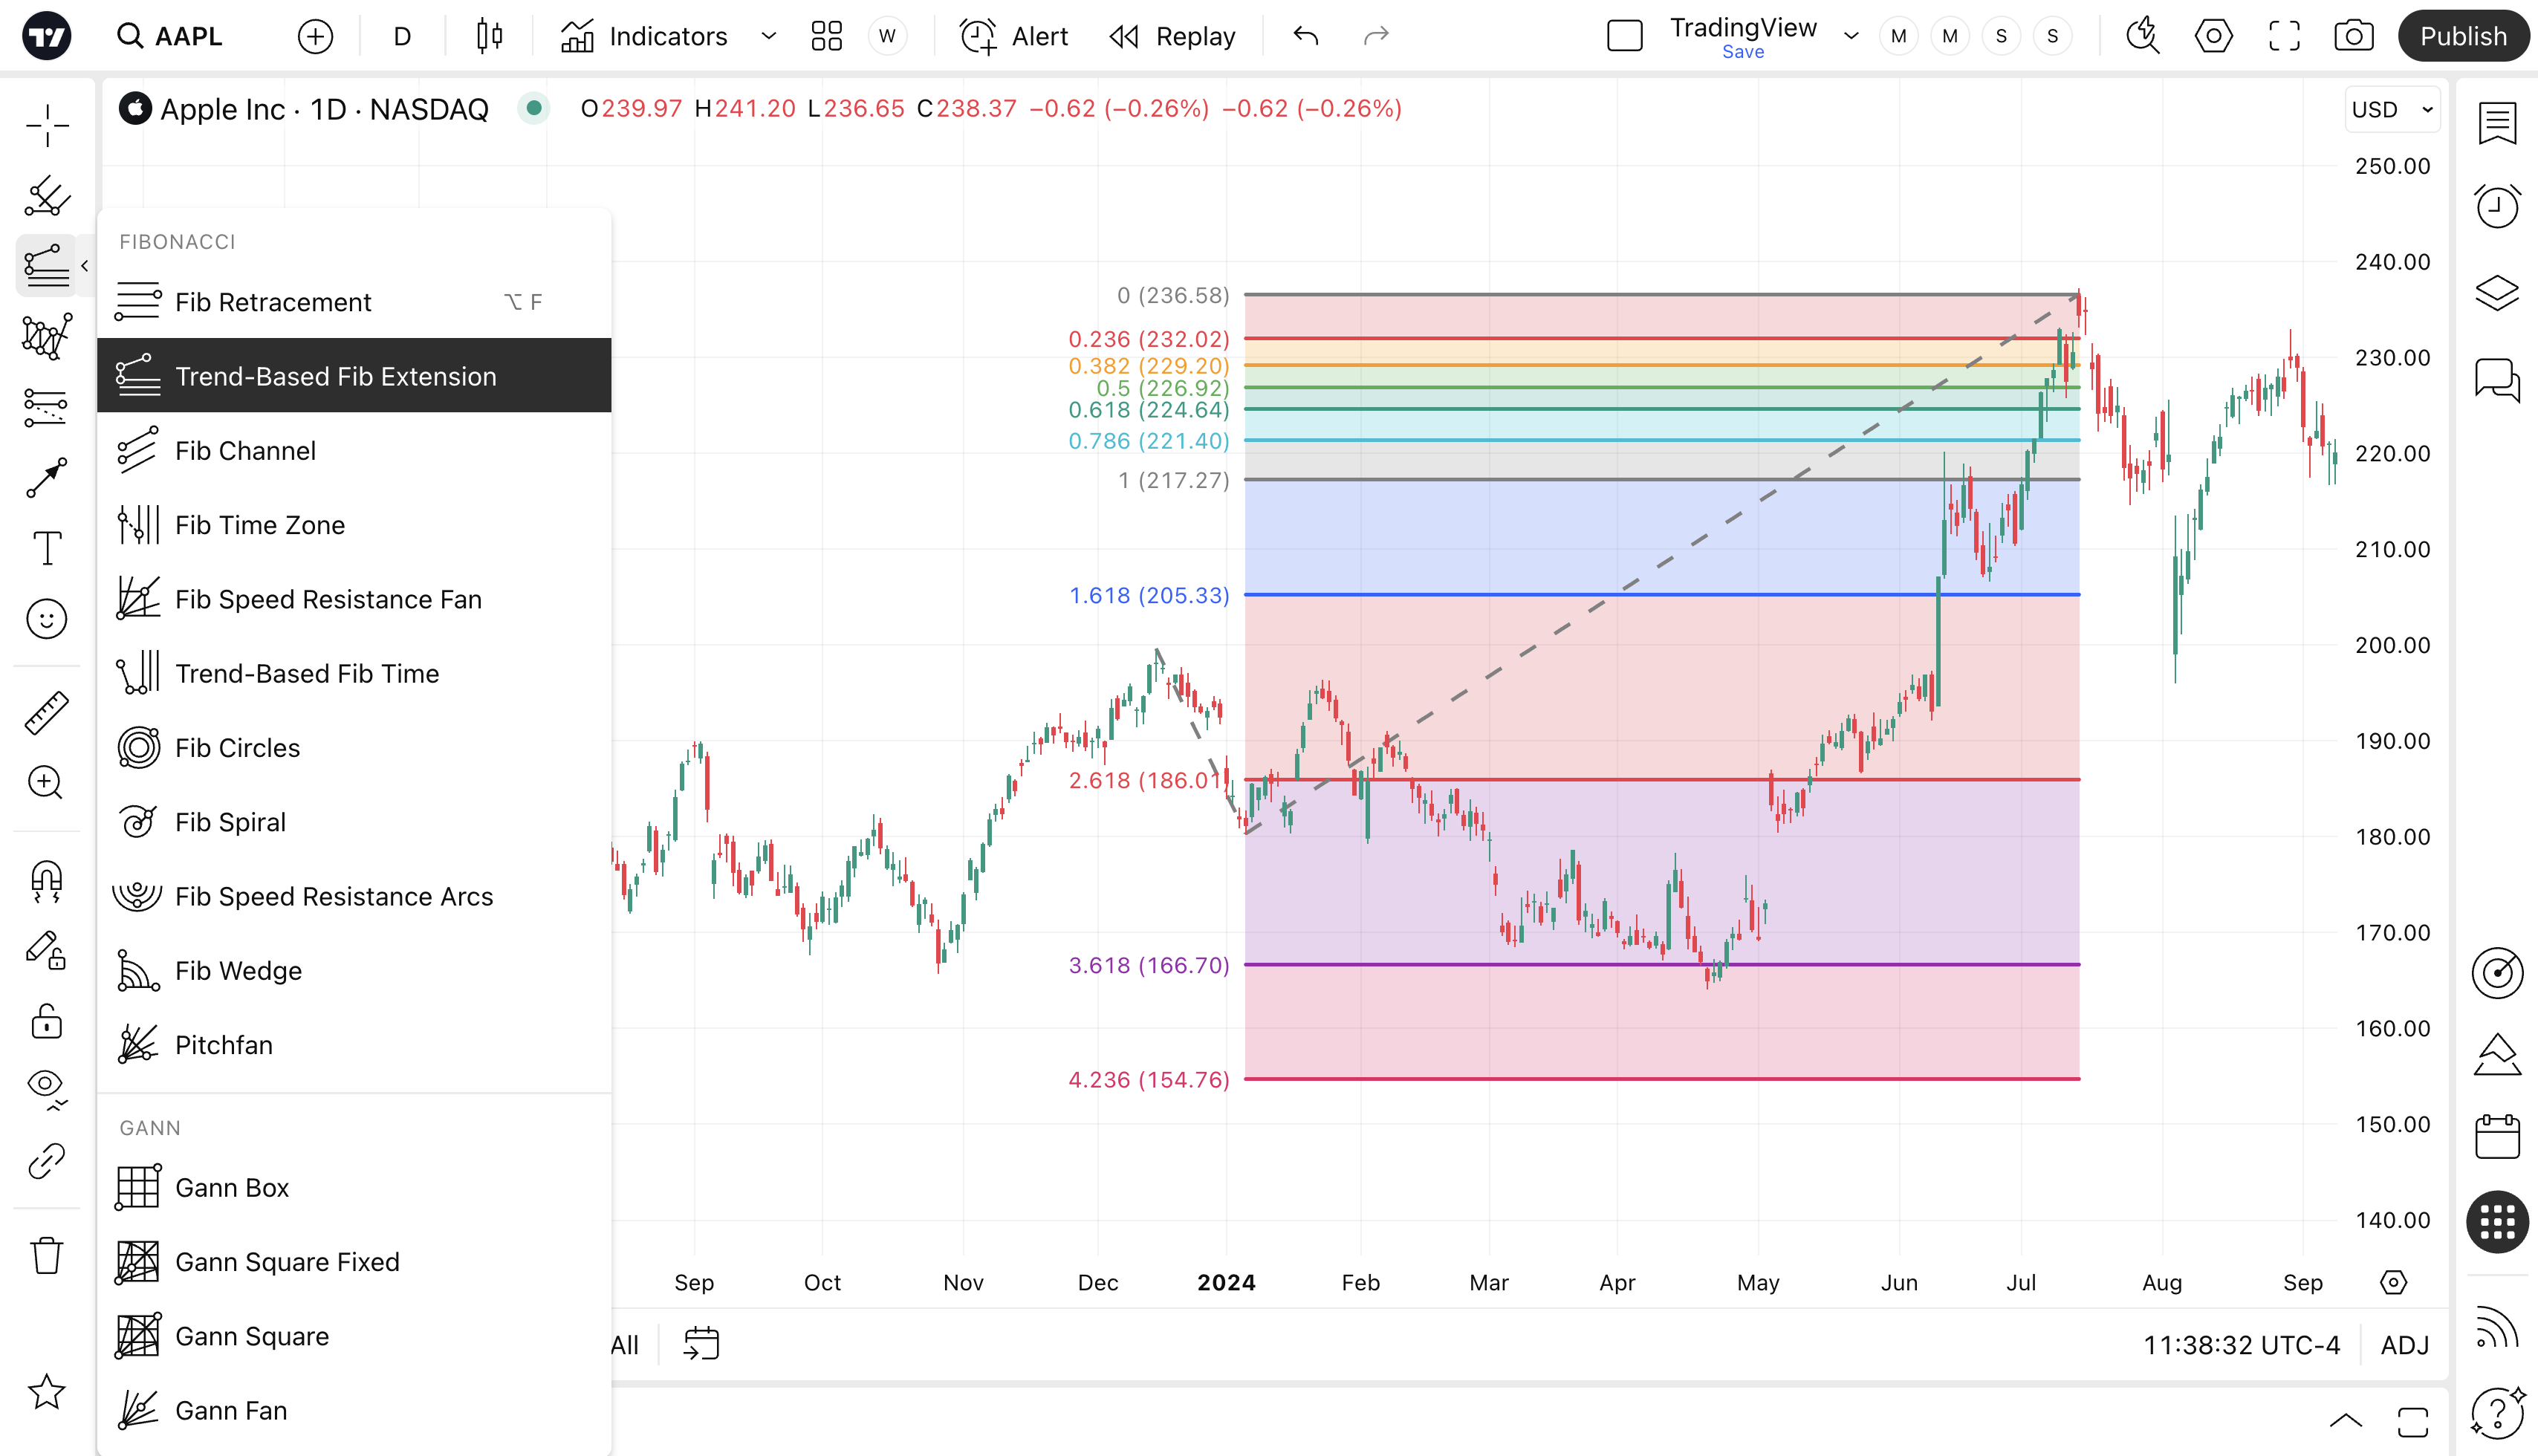The image size is (2538, 1456).
Task: Open the Alerts clock panel icon
Action: coord(2496,207)
